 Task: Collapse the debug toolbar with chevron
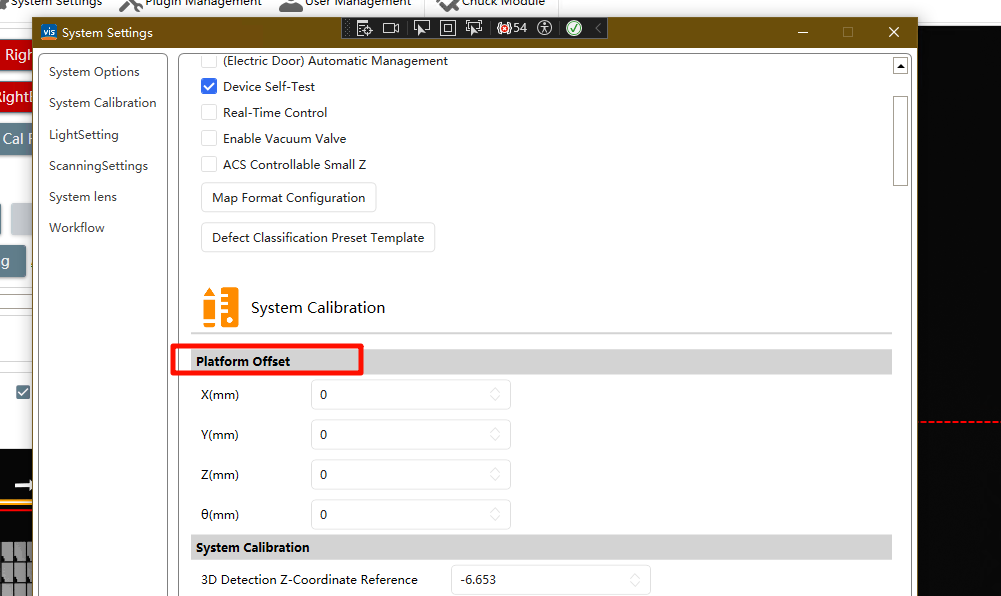tap(598, 28)
